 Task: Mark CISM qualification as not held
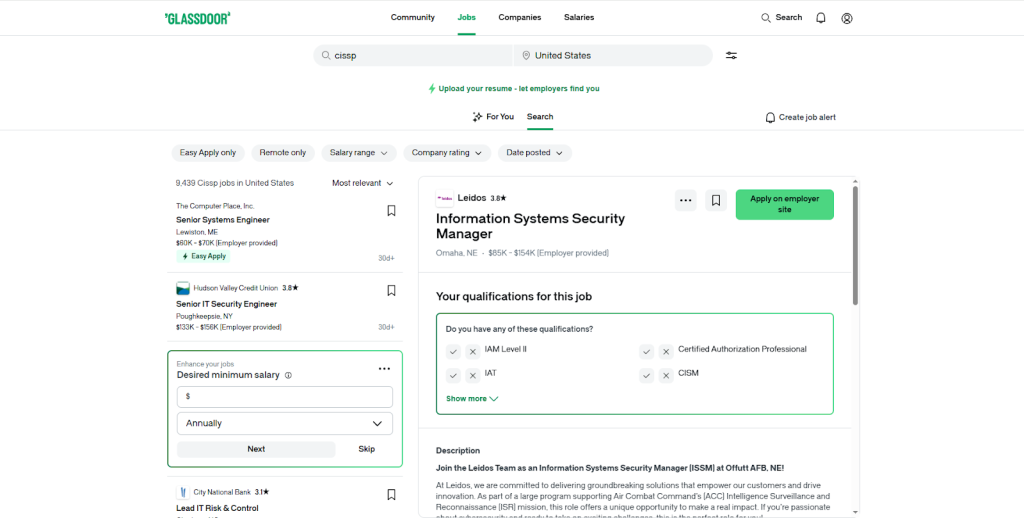click(x=666, y=375)
